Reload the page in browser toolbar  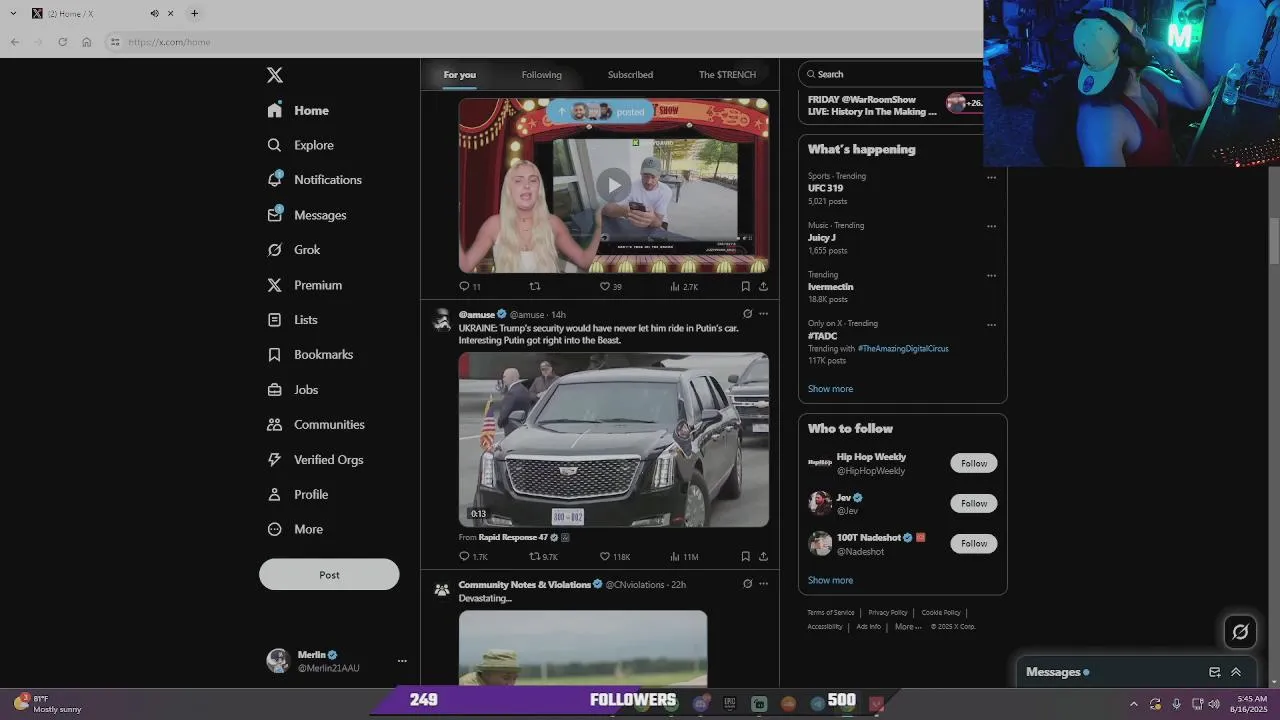pyautogui.click(x=62, y=42)
